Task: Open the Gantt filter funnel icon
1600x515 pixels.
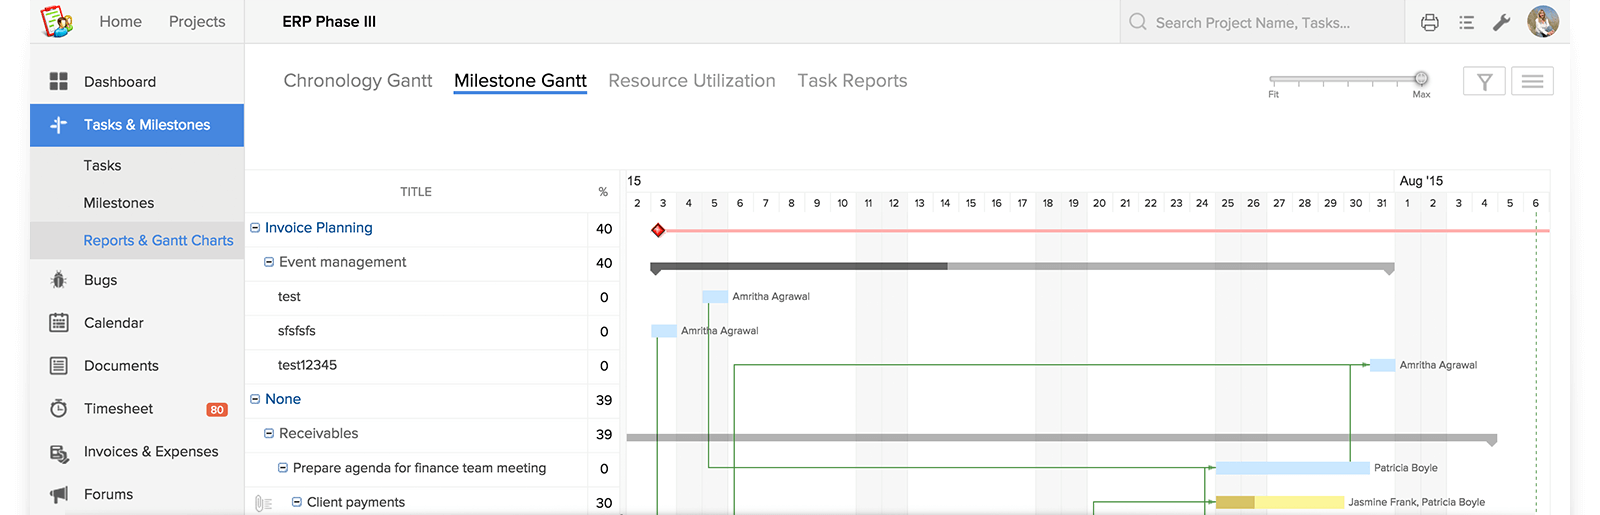Action: (x=1484, y=81)
